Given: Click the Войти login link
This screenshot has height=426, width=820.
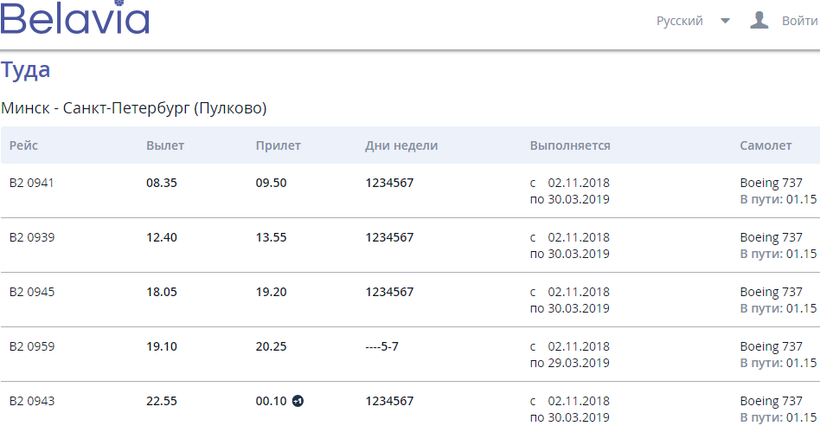Looking at the screenshot, I should [799, 21].
